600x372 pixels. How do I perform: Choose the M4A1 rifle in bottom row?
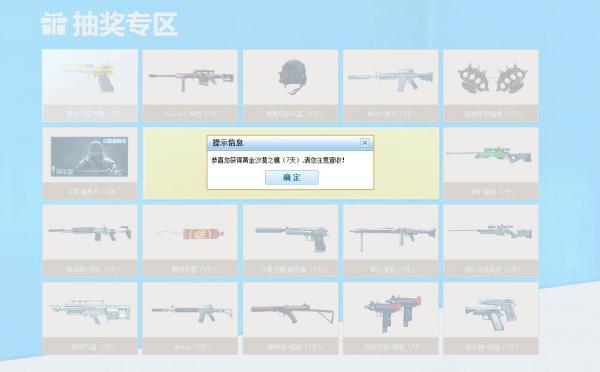[x=190, y=318]
